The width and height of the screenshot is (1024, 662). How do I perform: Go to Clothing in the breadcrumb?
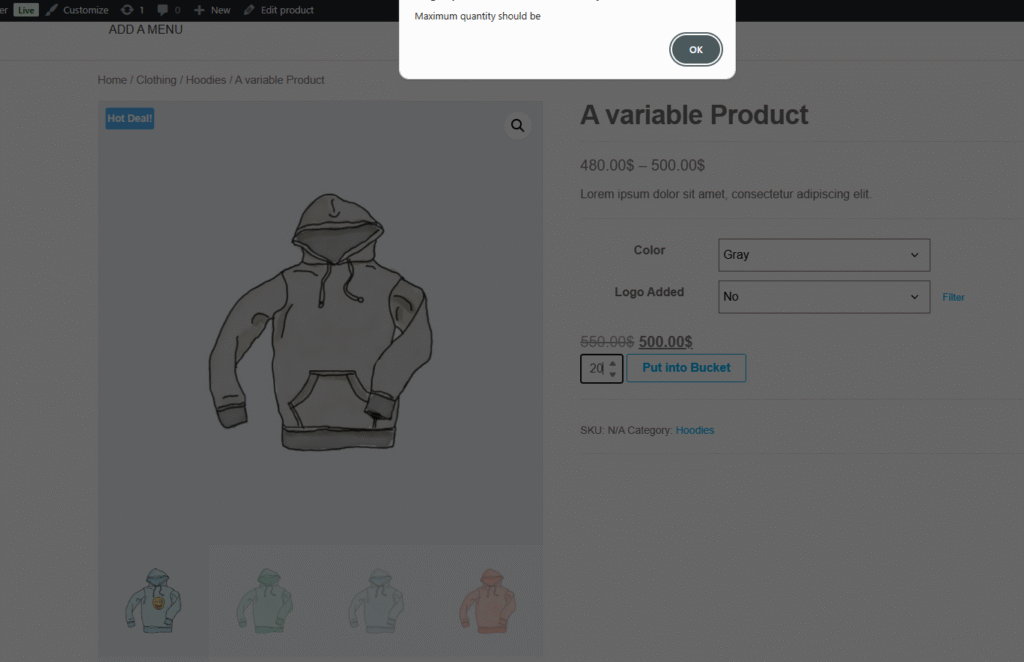(x=156, y=80)
